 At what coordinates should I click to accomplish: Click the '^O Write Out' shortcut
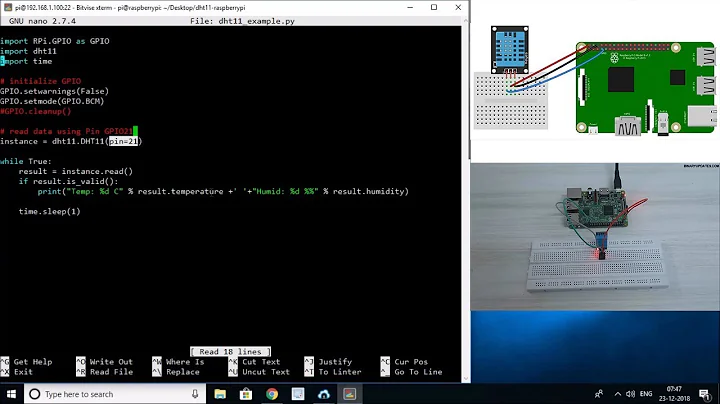pyautogui.click(x=104, y=362)
